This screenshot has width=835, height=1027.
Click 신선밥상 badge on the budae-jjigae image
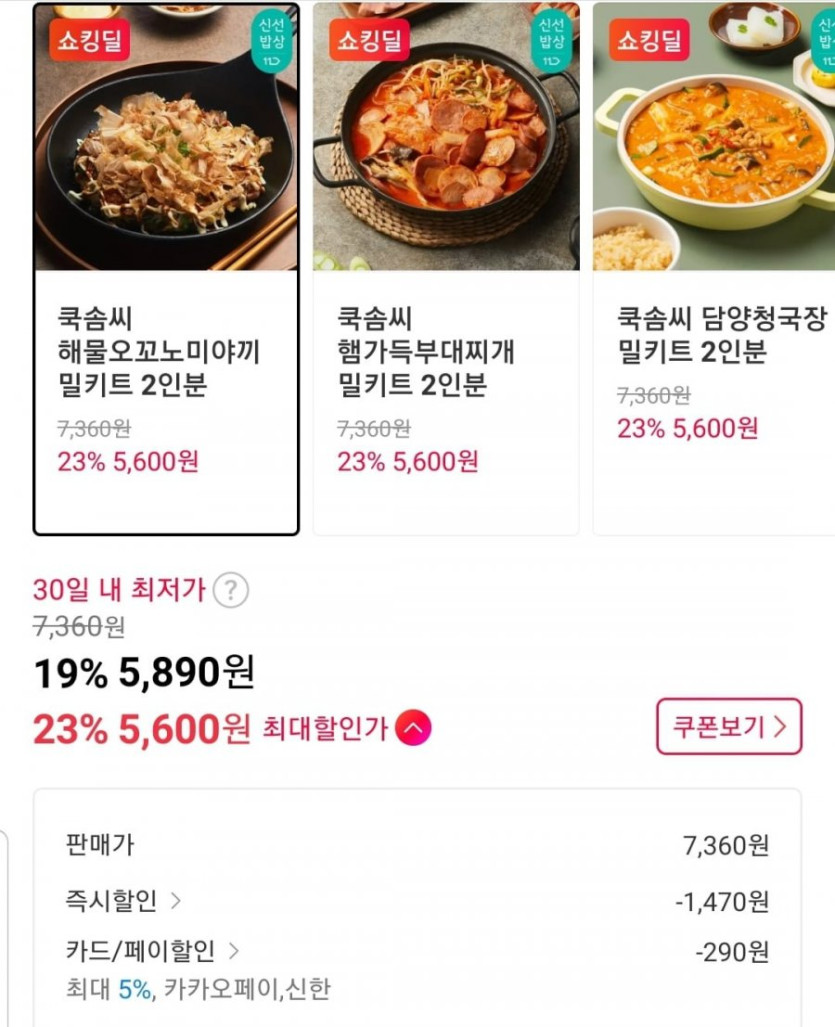551,41
